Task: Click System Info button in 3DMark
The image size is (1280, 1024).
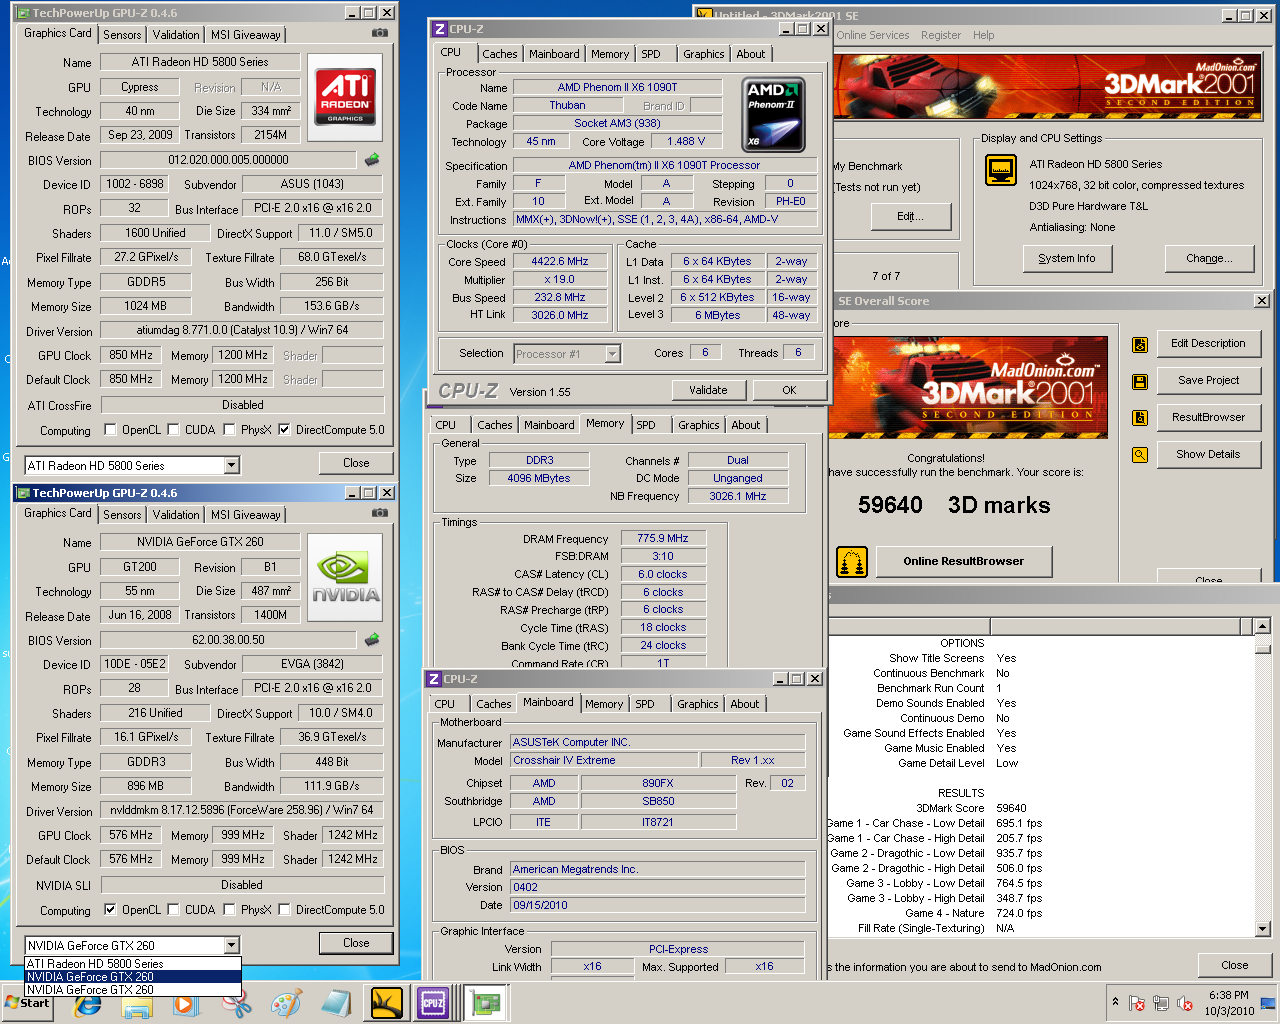Action: (1067, 258)
